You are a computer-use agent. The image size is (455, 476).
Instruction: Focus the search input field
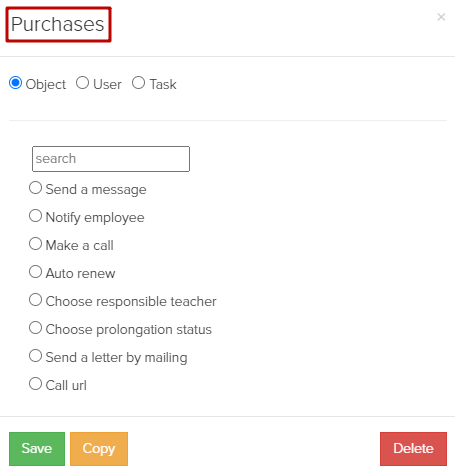111,159
